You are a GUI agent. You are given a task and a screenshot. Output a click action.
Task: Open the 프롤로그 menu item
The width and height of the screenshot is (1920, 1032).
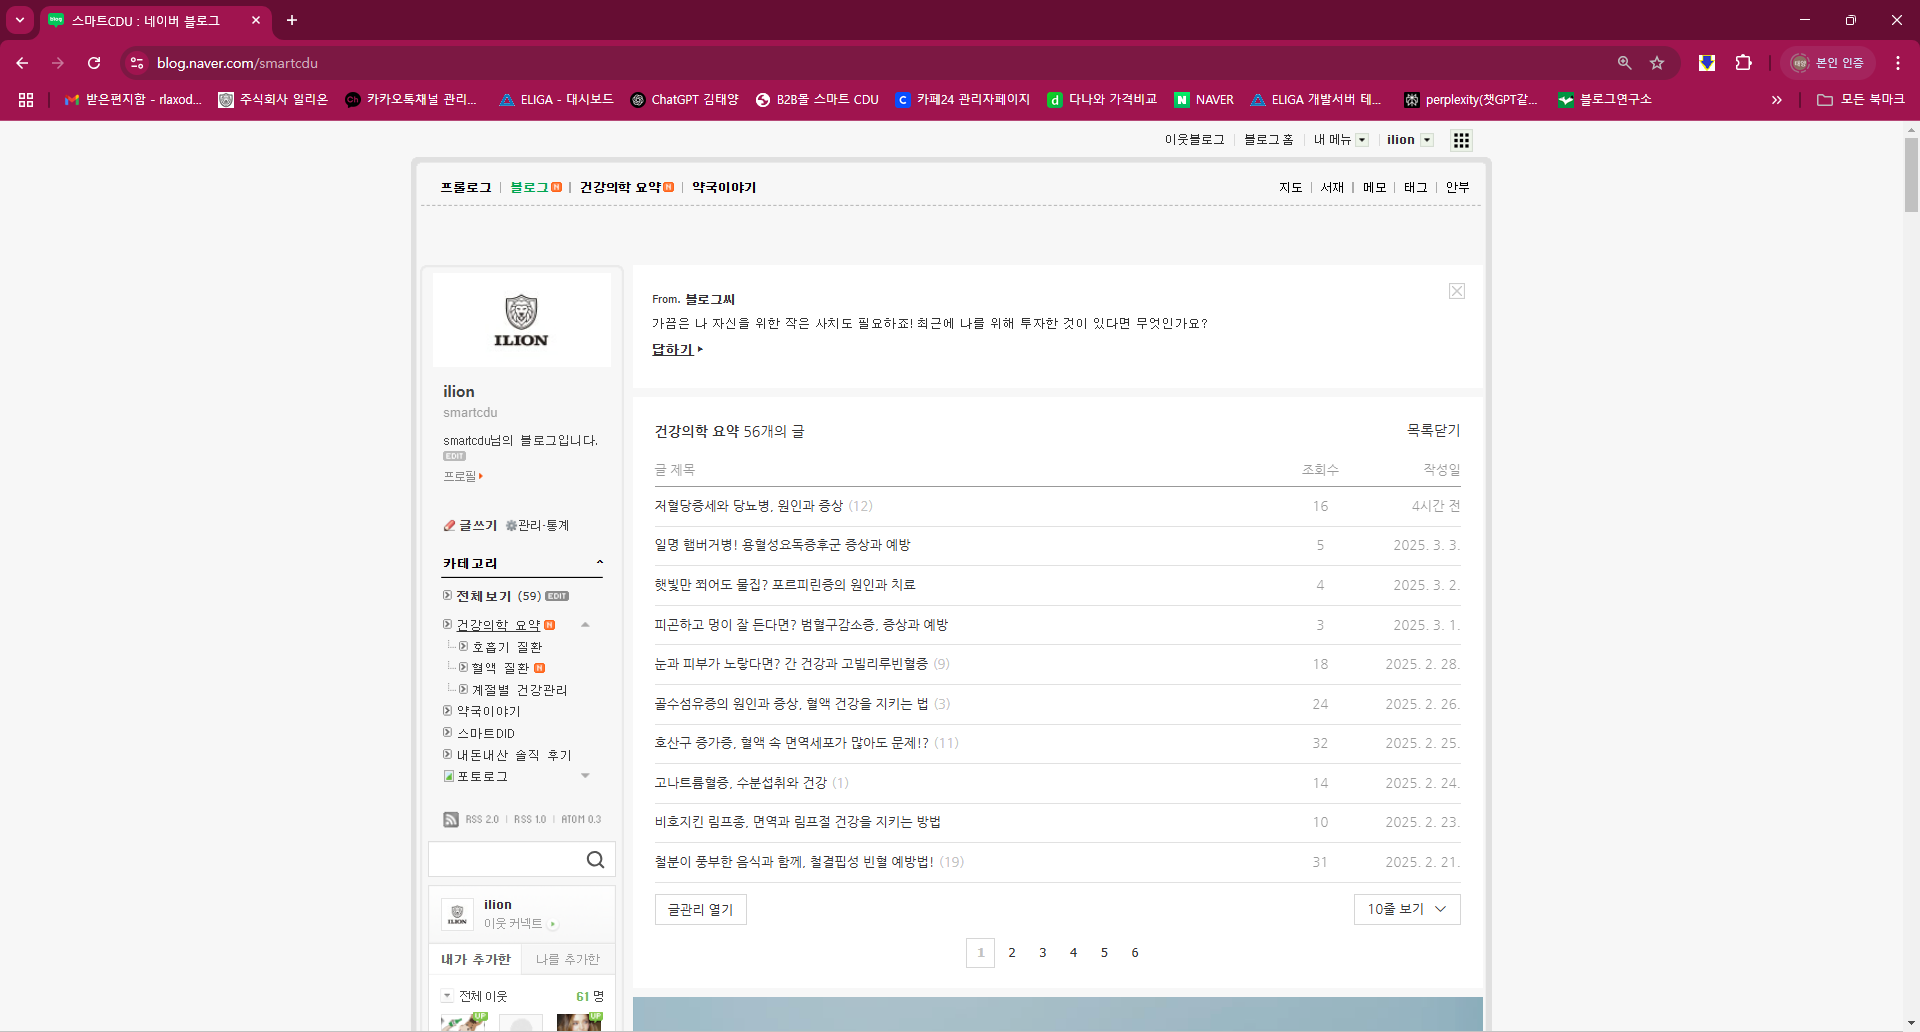click(x=466, y=187)
